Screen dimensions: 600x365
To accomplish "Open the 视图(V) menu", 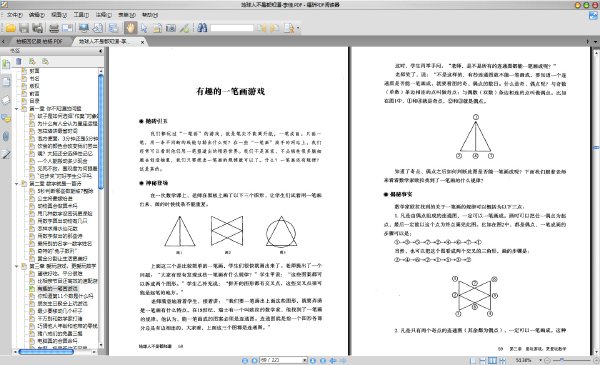I will [x=59, y=15].
